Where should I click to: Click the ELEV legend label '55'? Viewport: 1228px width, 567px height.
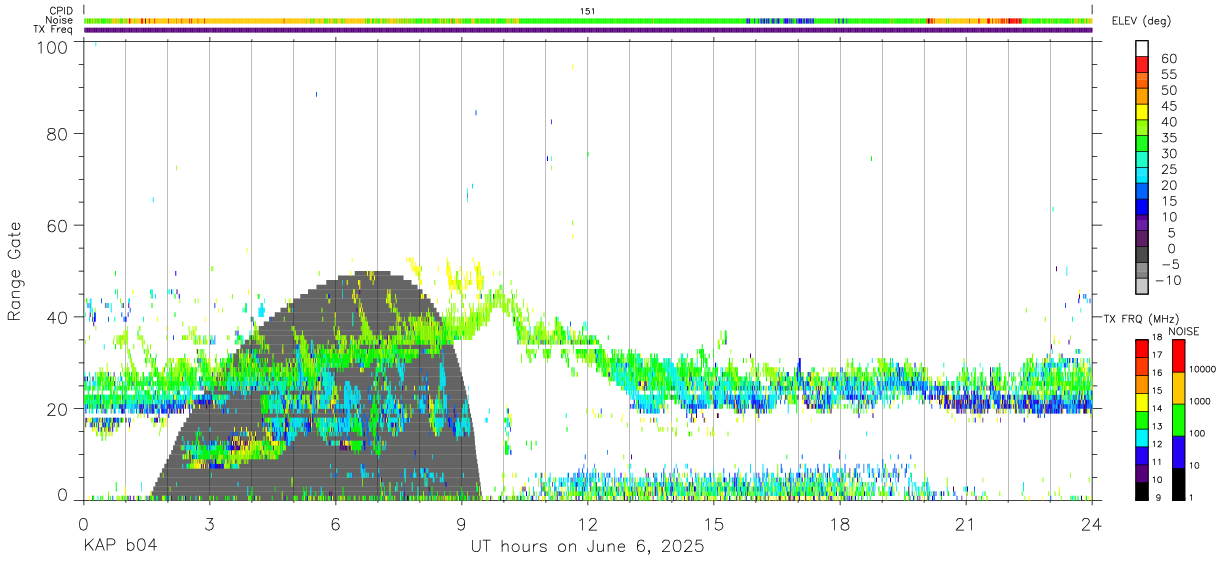[x=1168, y=75]
